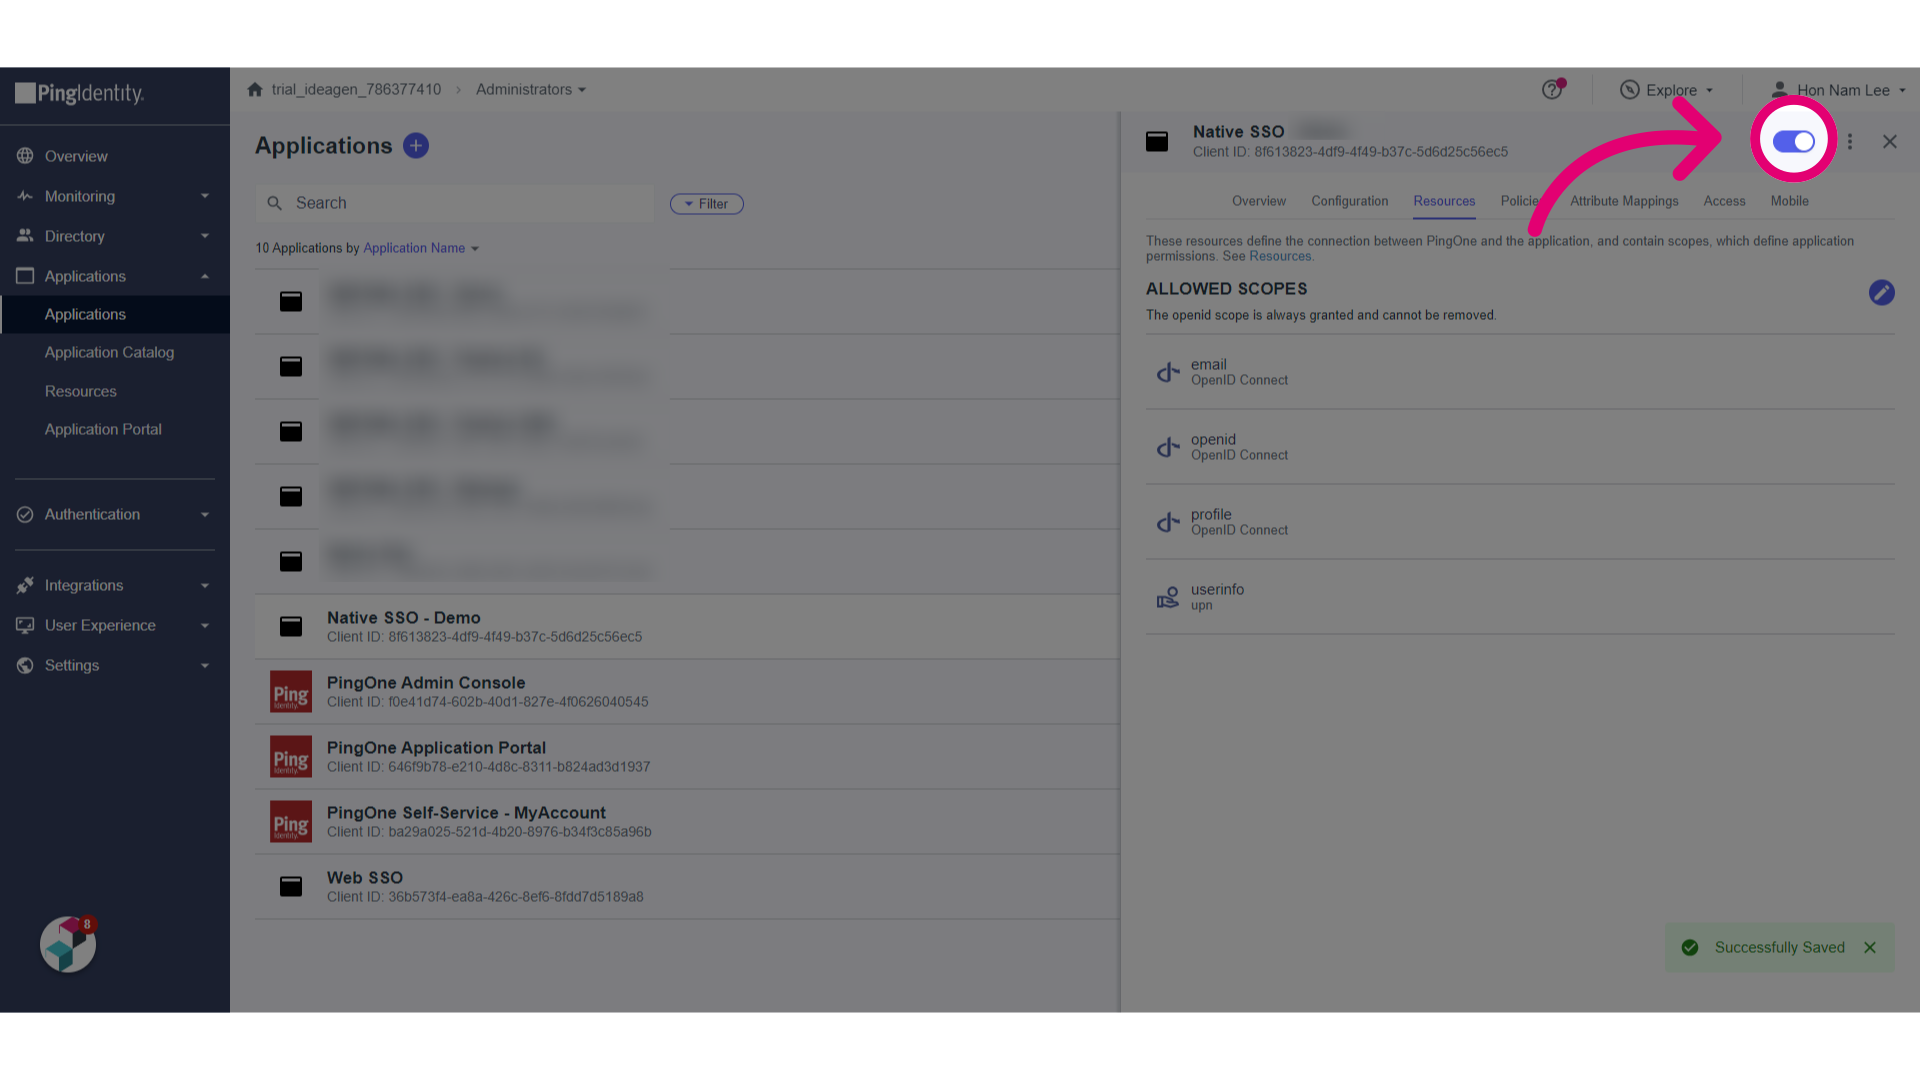
Task: Toggle the Native SSO application enabled switch
Action: point(1794,142)
